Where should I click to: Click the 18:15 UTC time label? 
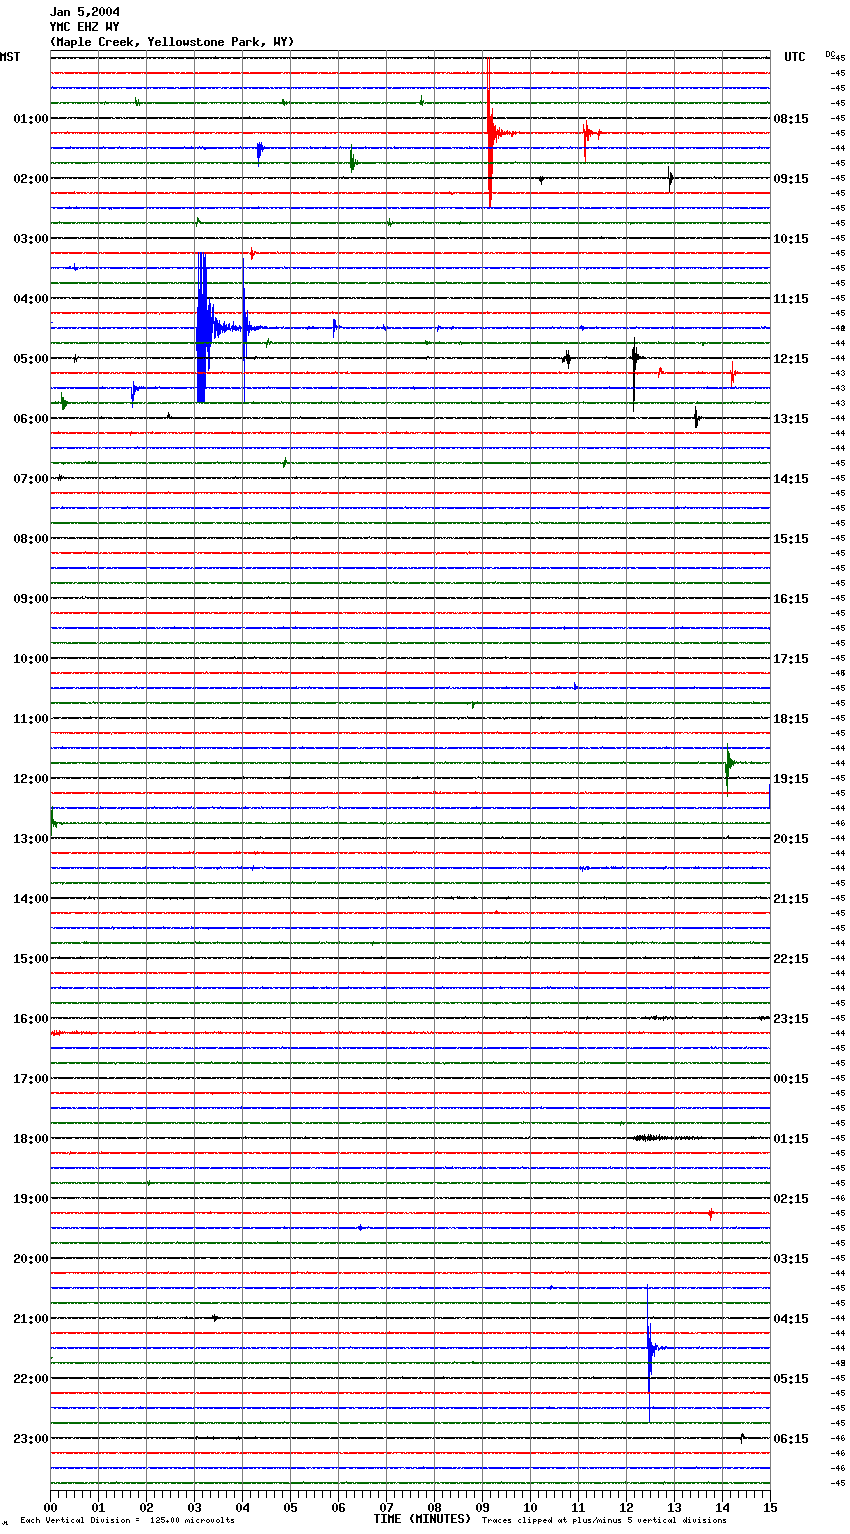tap(791, 719)
